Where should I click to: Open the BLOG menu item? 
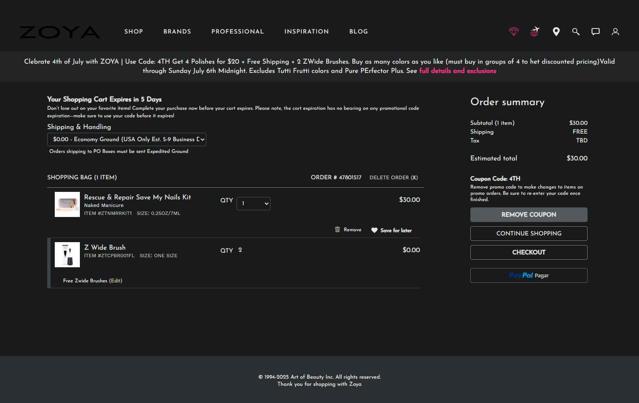point(359,32)
